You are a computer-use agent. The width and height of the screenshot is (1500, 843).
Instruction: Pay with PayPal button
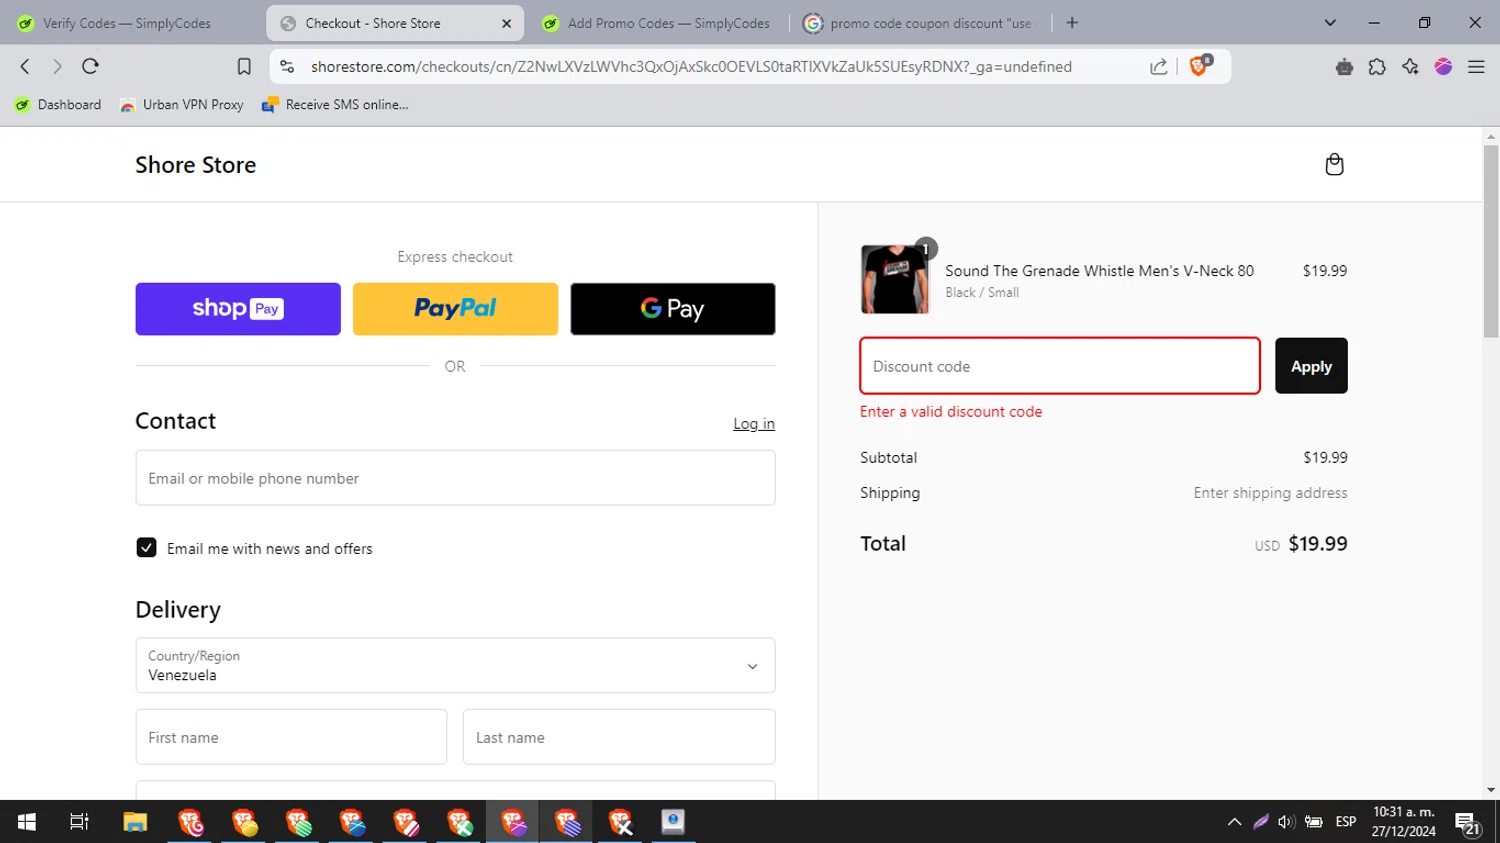click(x=455, y=309)
